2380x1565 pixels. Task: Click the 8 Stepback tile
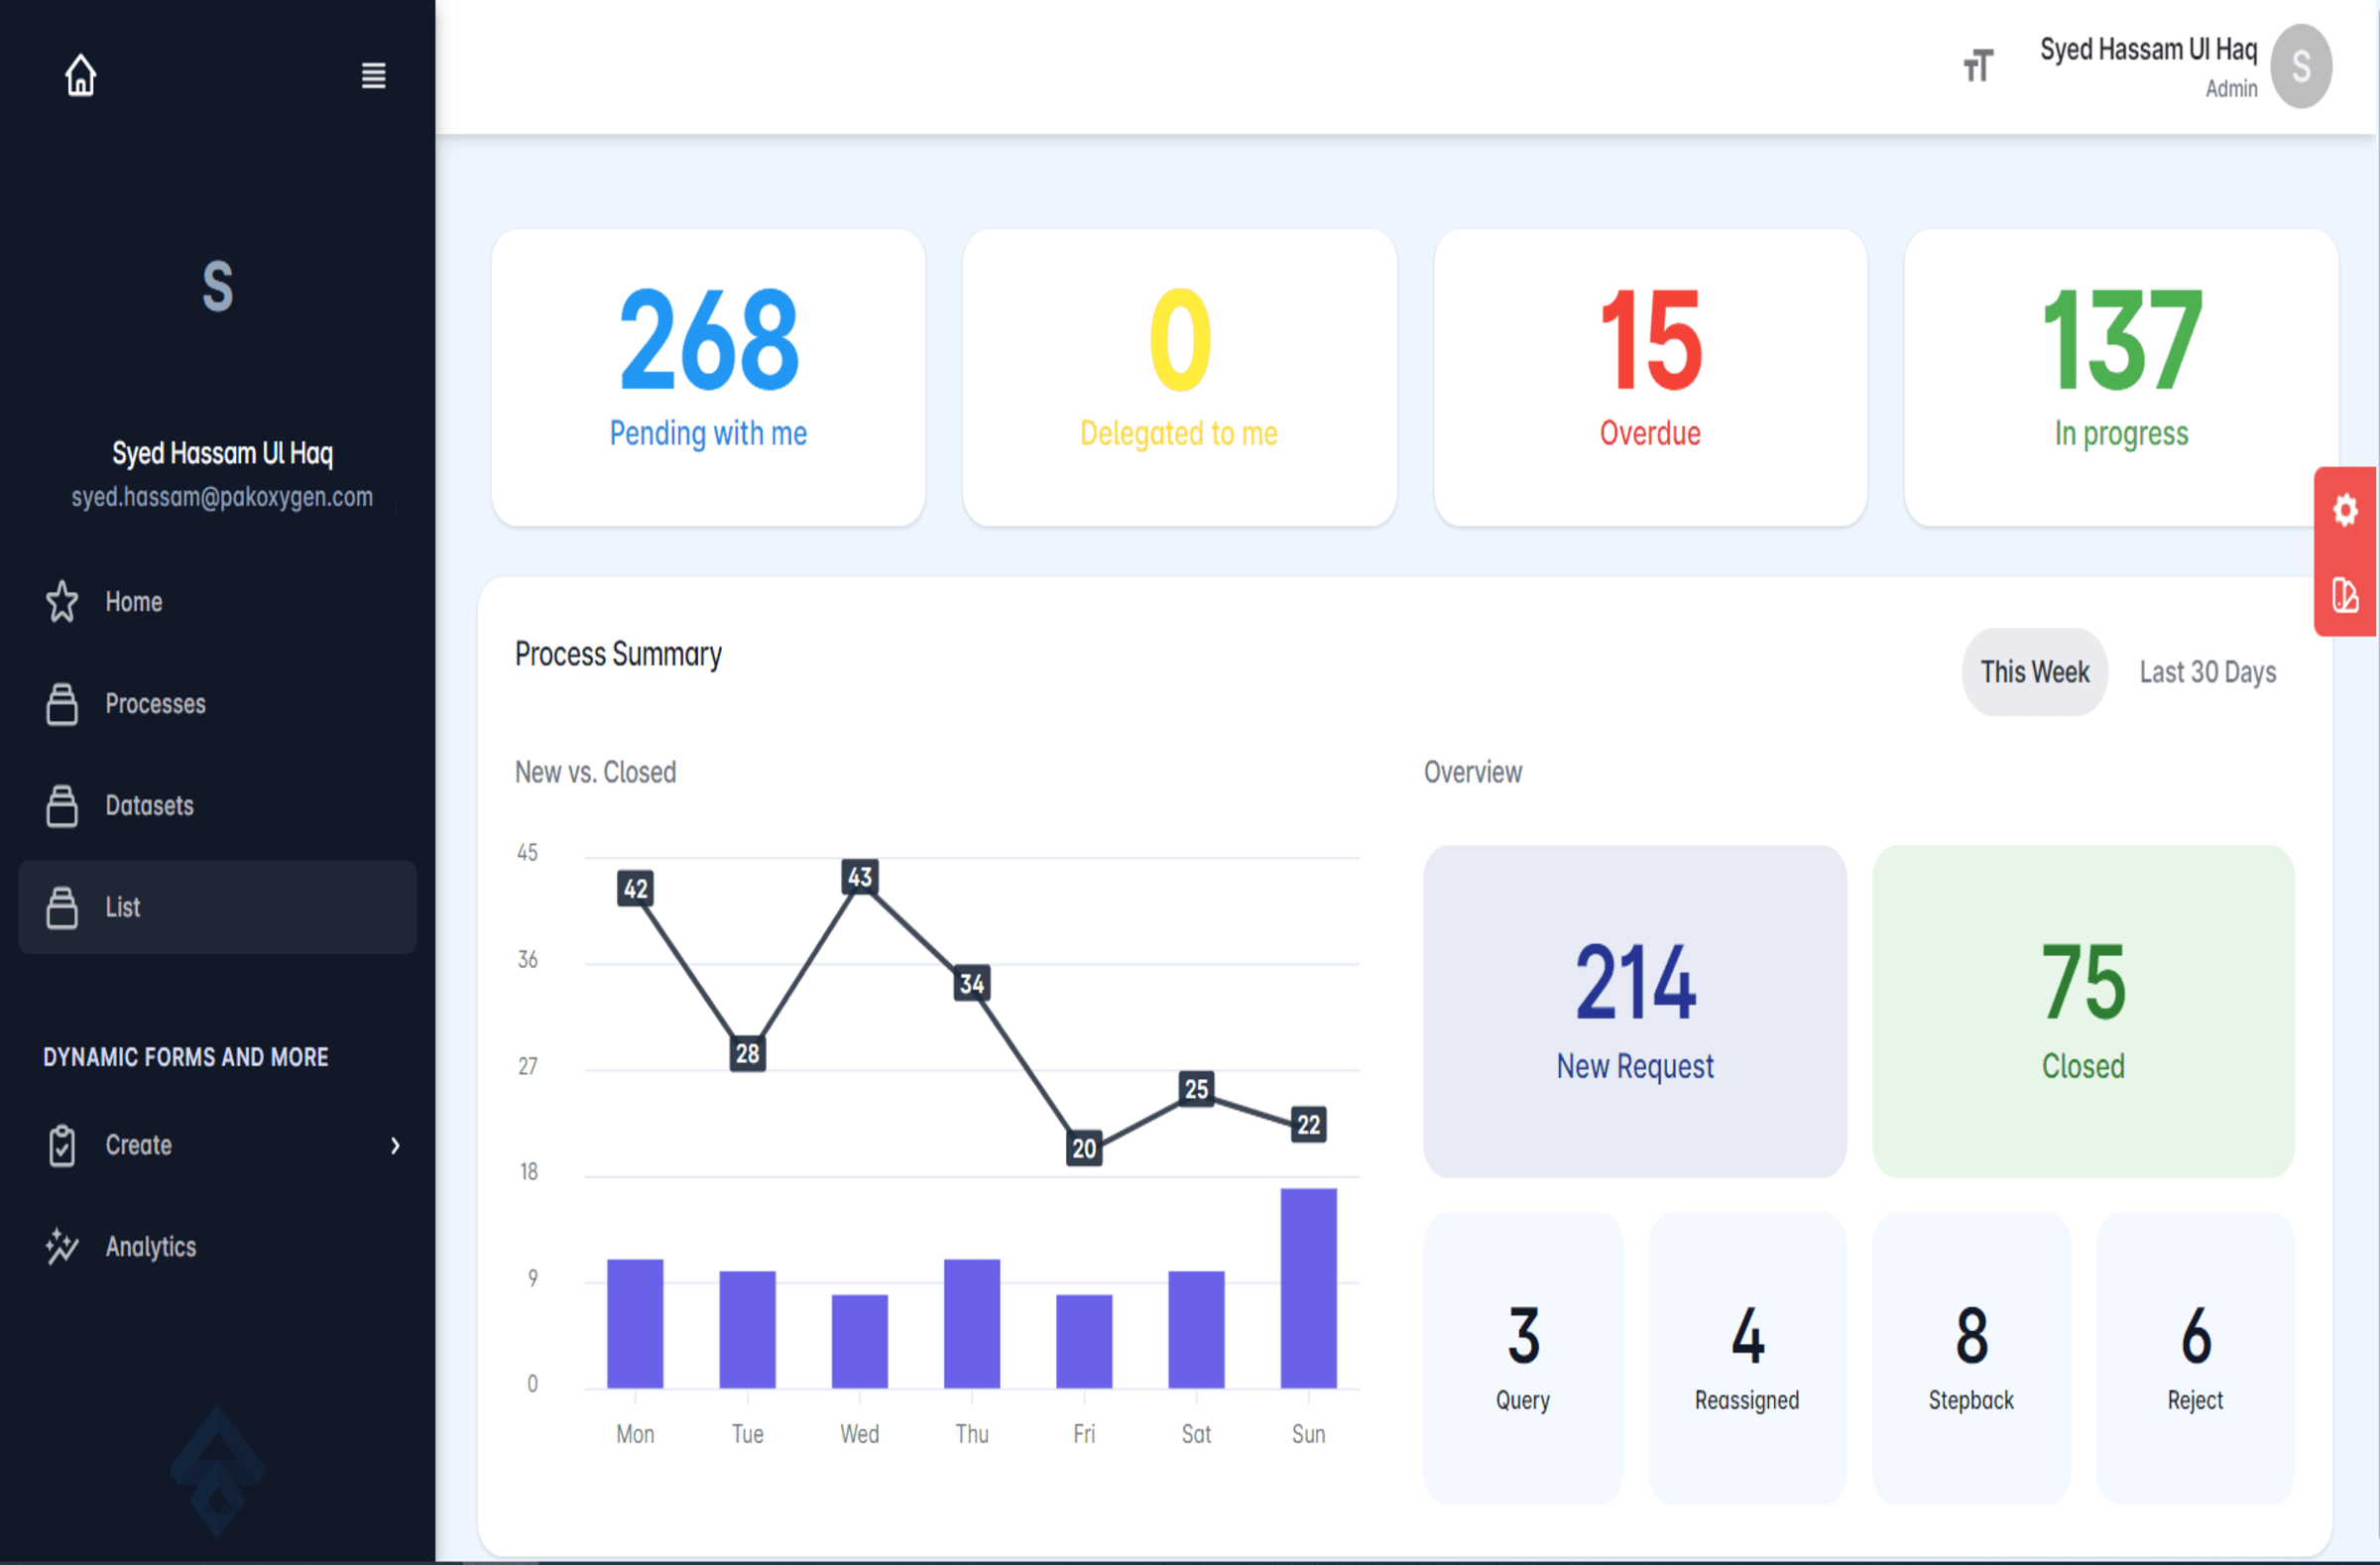pos(1971,1358)
